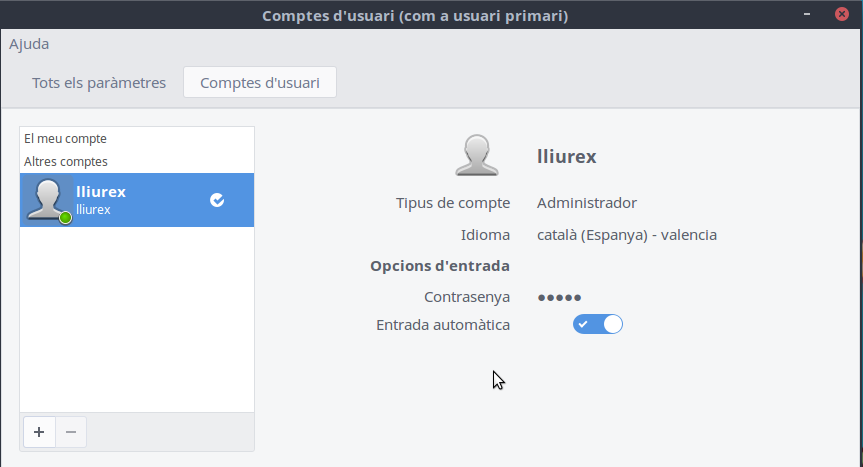Open the Administrador account type selector
This screenshot has height=467, width=863.
(586, 203)
